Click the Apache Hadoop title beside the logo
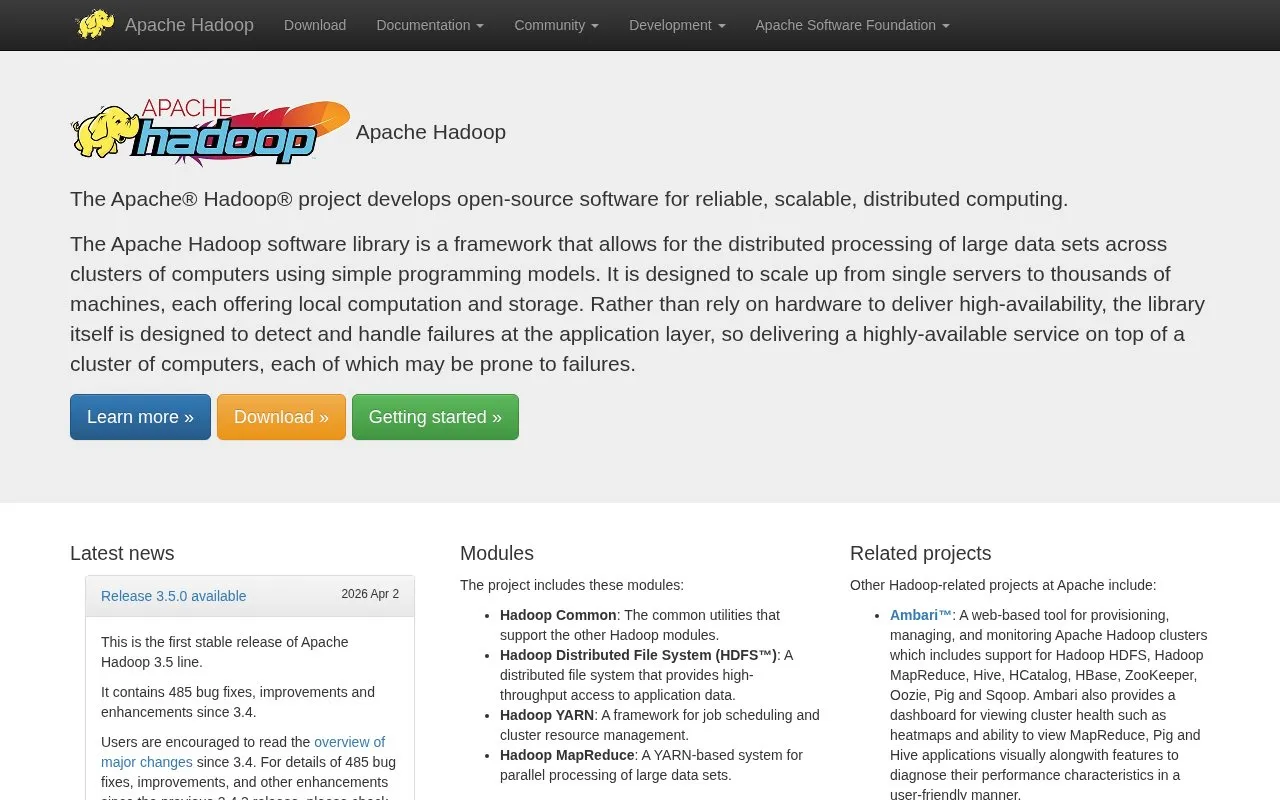Viewport: 1280px width, 800px height. tap(431, 132)
